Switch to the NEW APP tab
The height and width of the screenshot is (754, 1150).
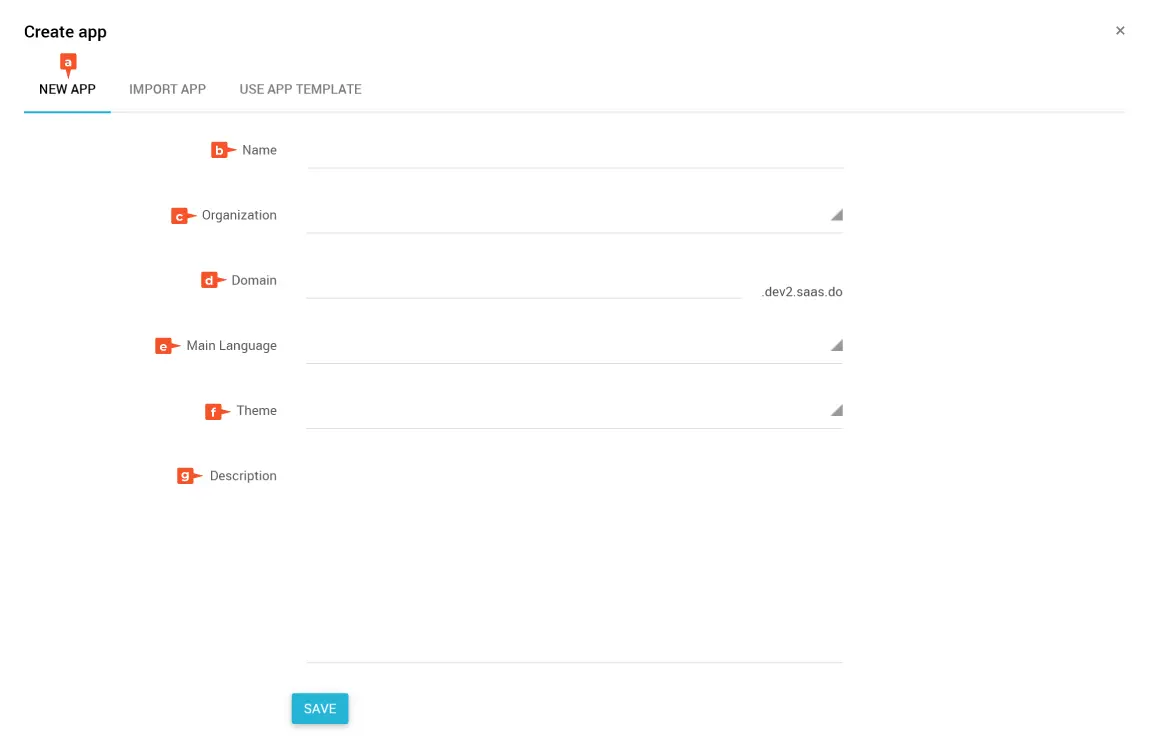(67, 89)
